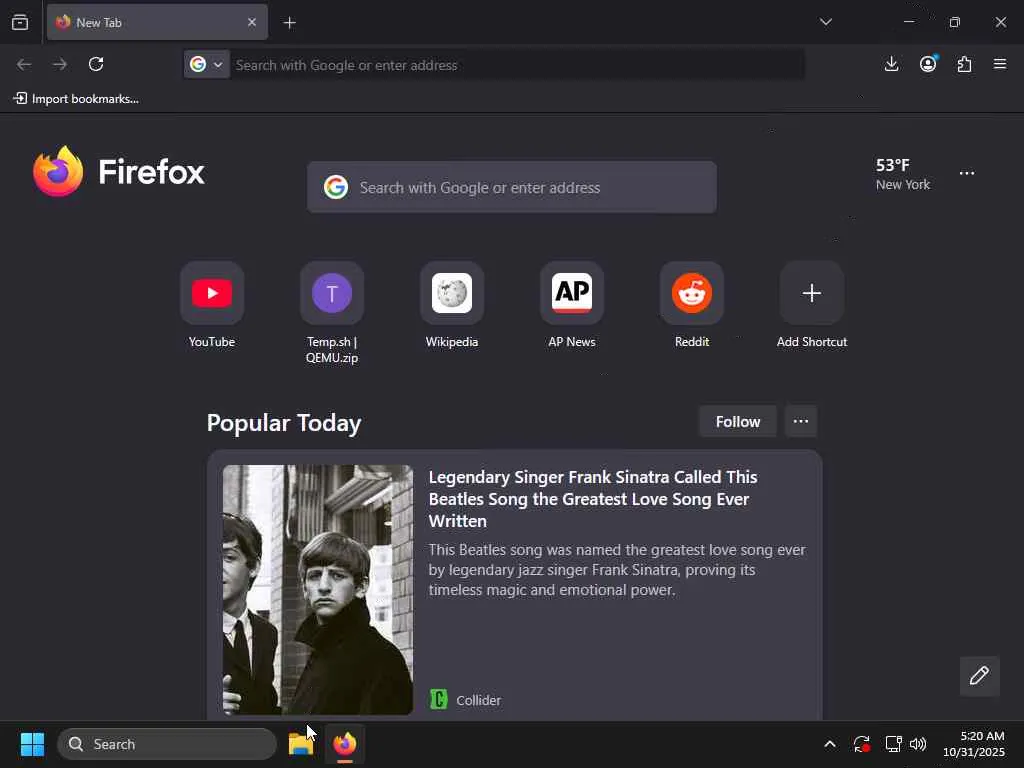The height and width of the screenshot is (768, 1024).
Task: Open weather widget options menu
Action: click(967, 173)
